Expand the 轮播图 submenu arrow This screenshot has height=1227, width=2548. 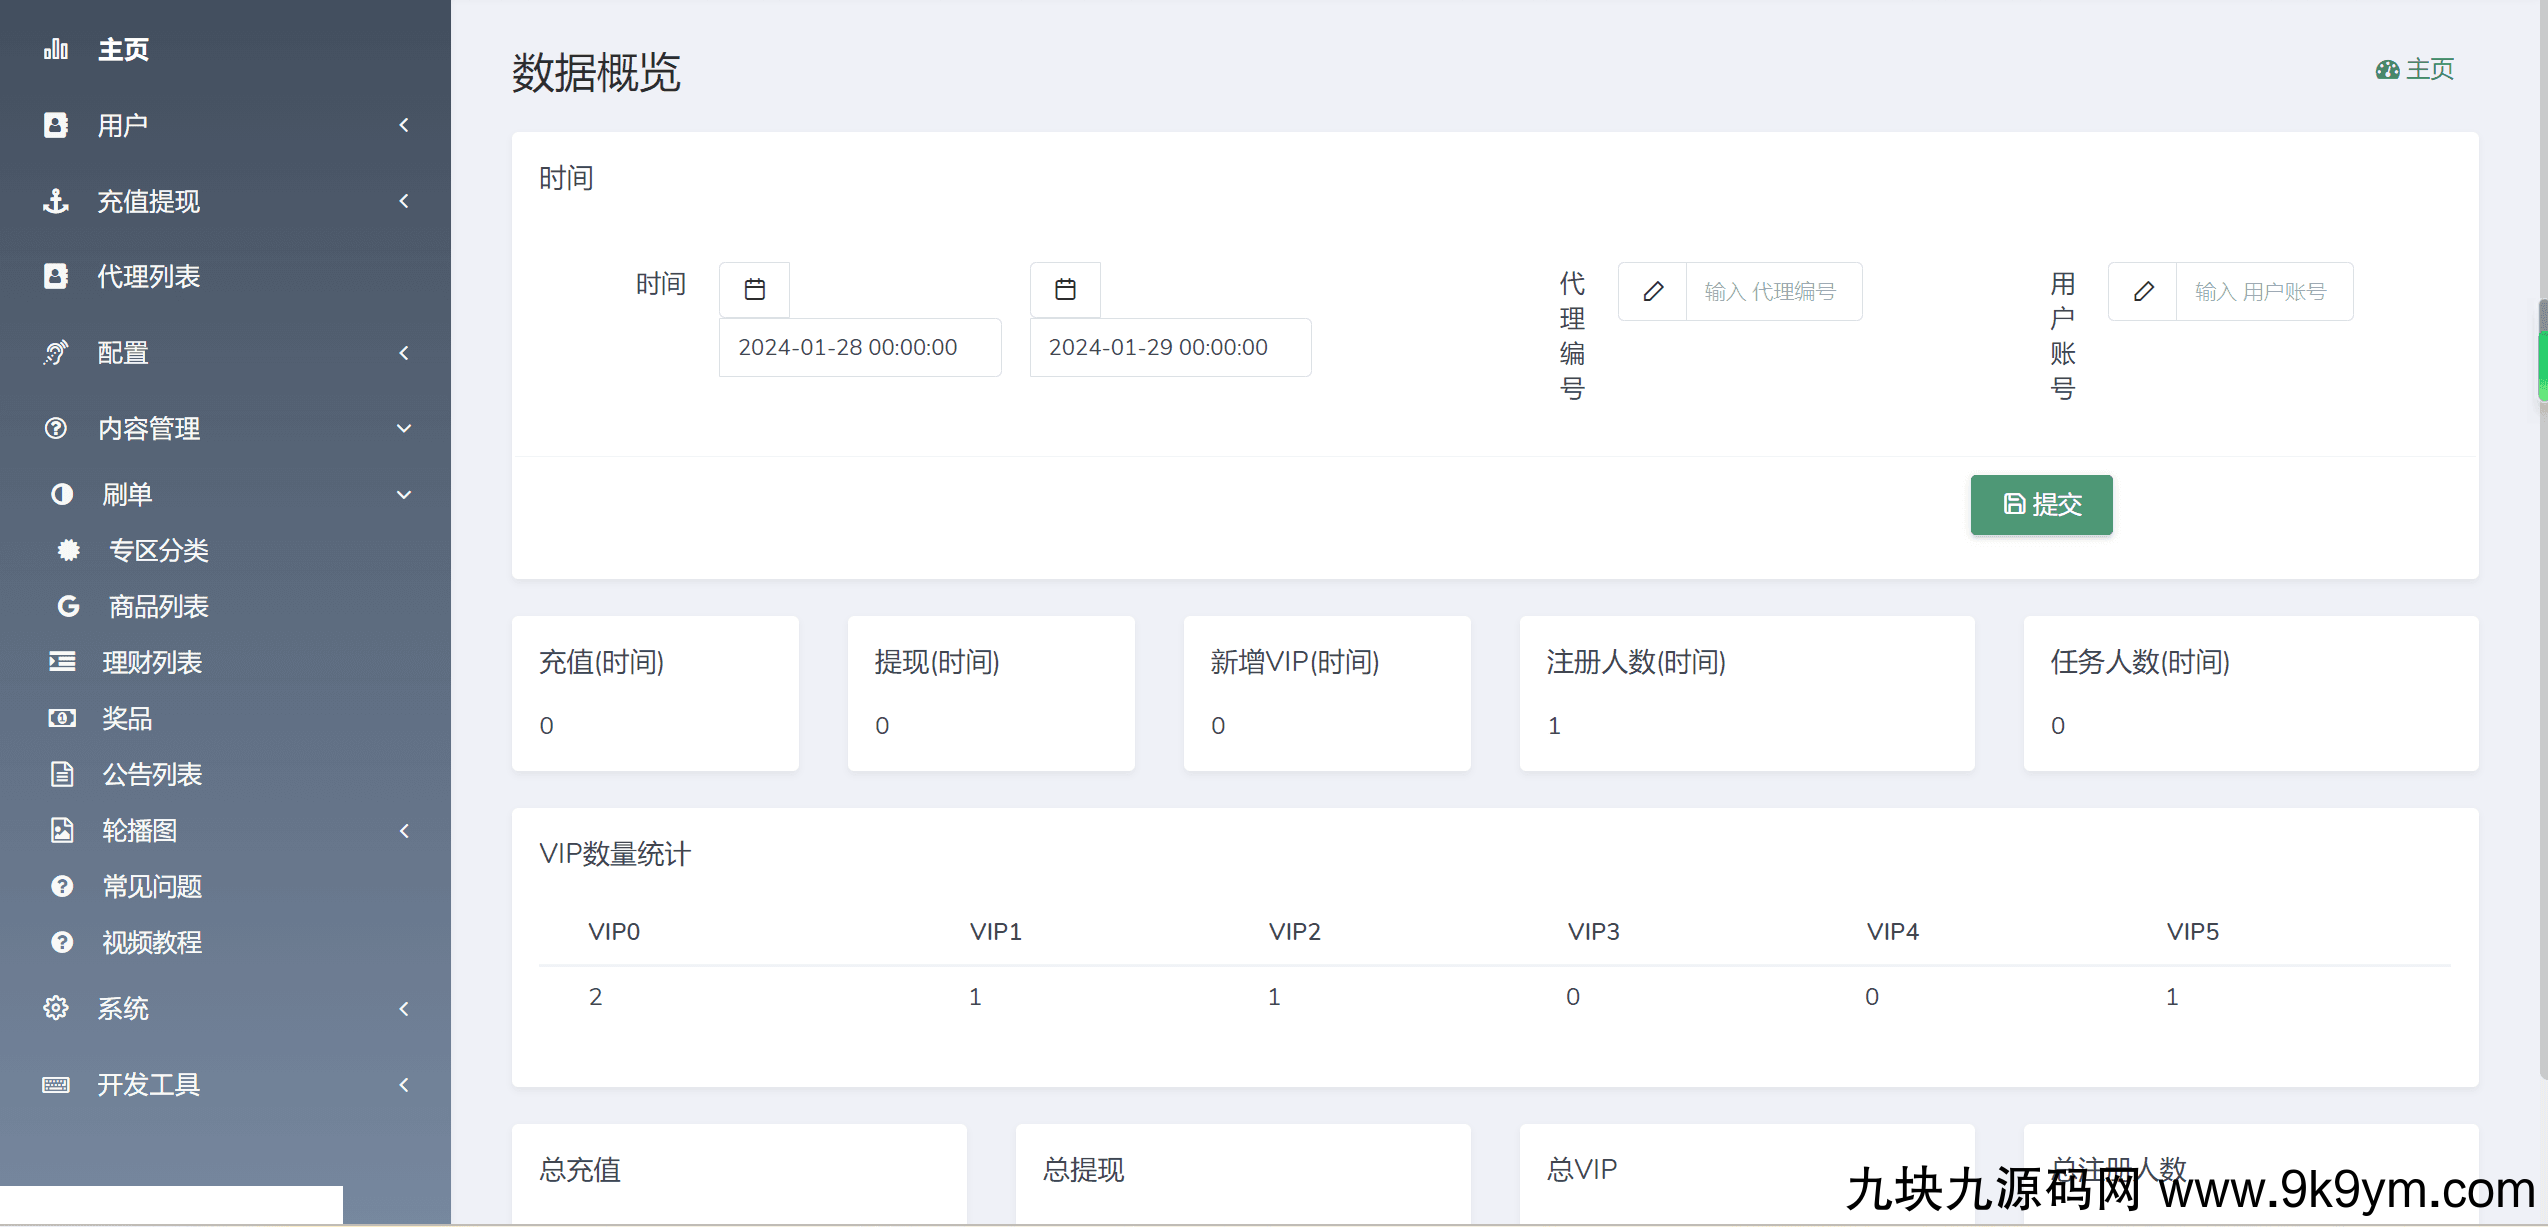[404, 830]
